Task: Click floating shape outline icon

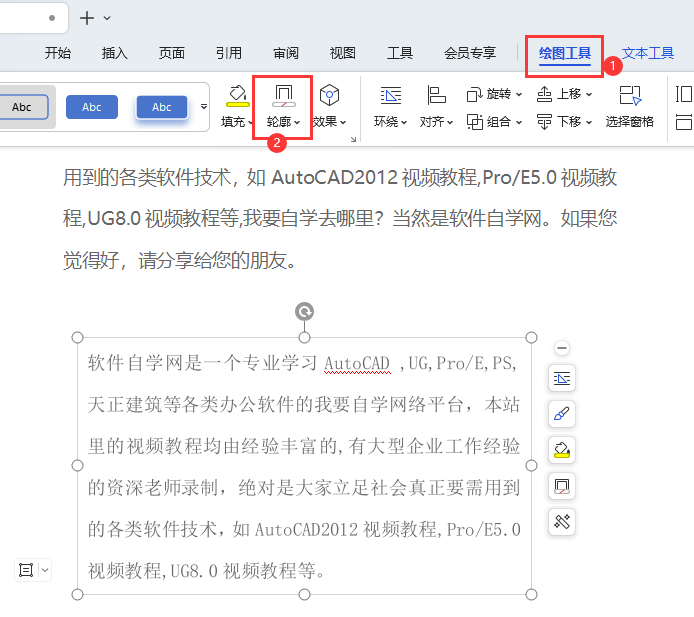Action: pos(562,486)
